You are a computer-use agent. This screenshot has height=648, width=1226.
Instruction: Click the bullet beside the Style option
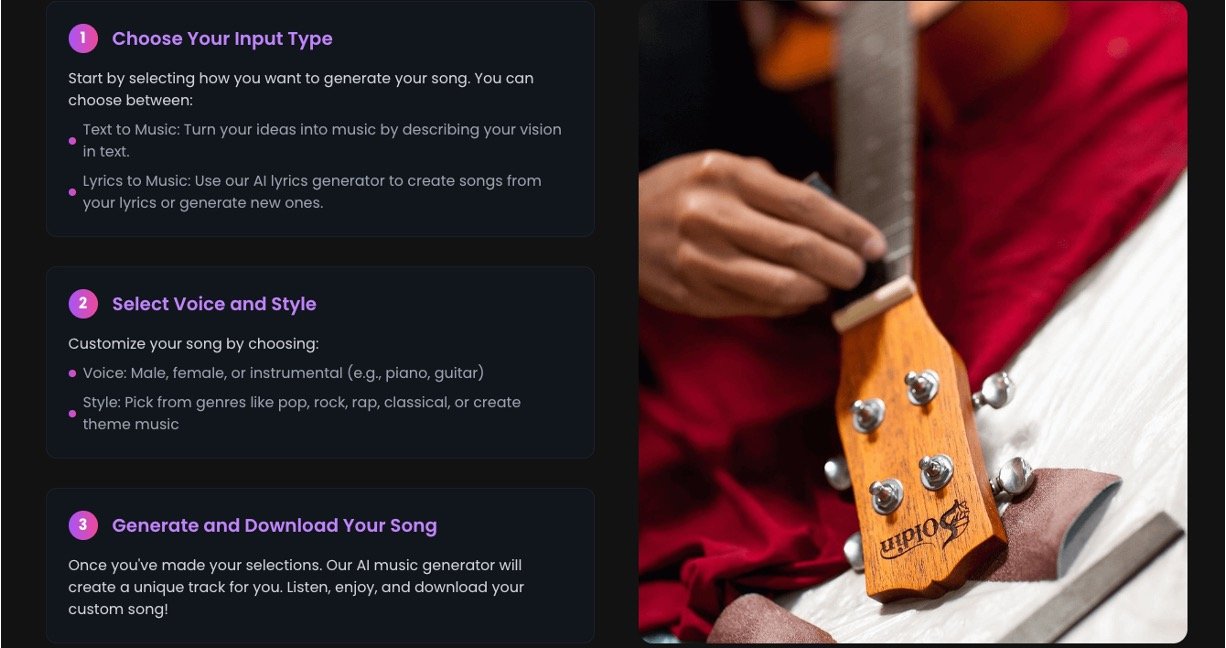tap(72, 413)
